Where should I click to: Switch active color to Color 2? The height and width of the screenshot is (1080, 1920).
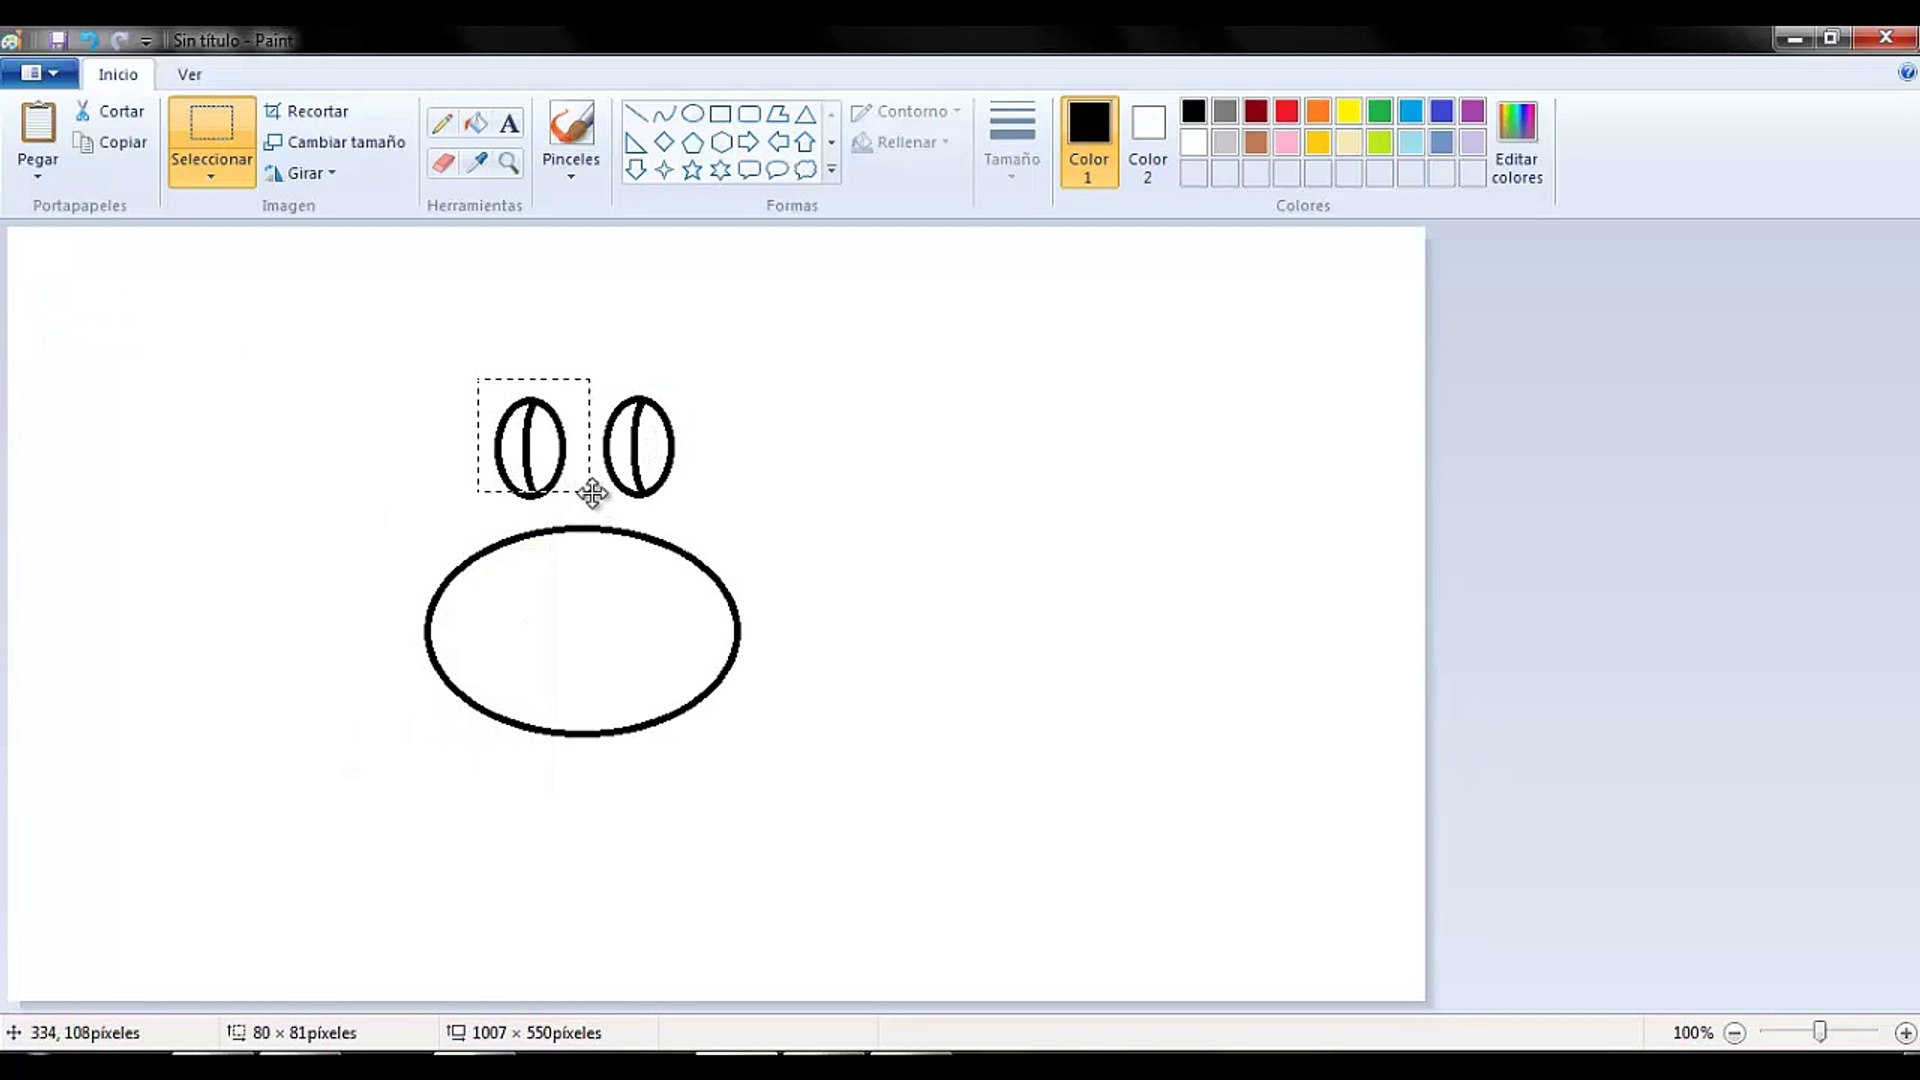(1147, 142)
